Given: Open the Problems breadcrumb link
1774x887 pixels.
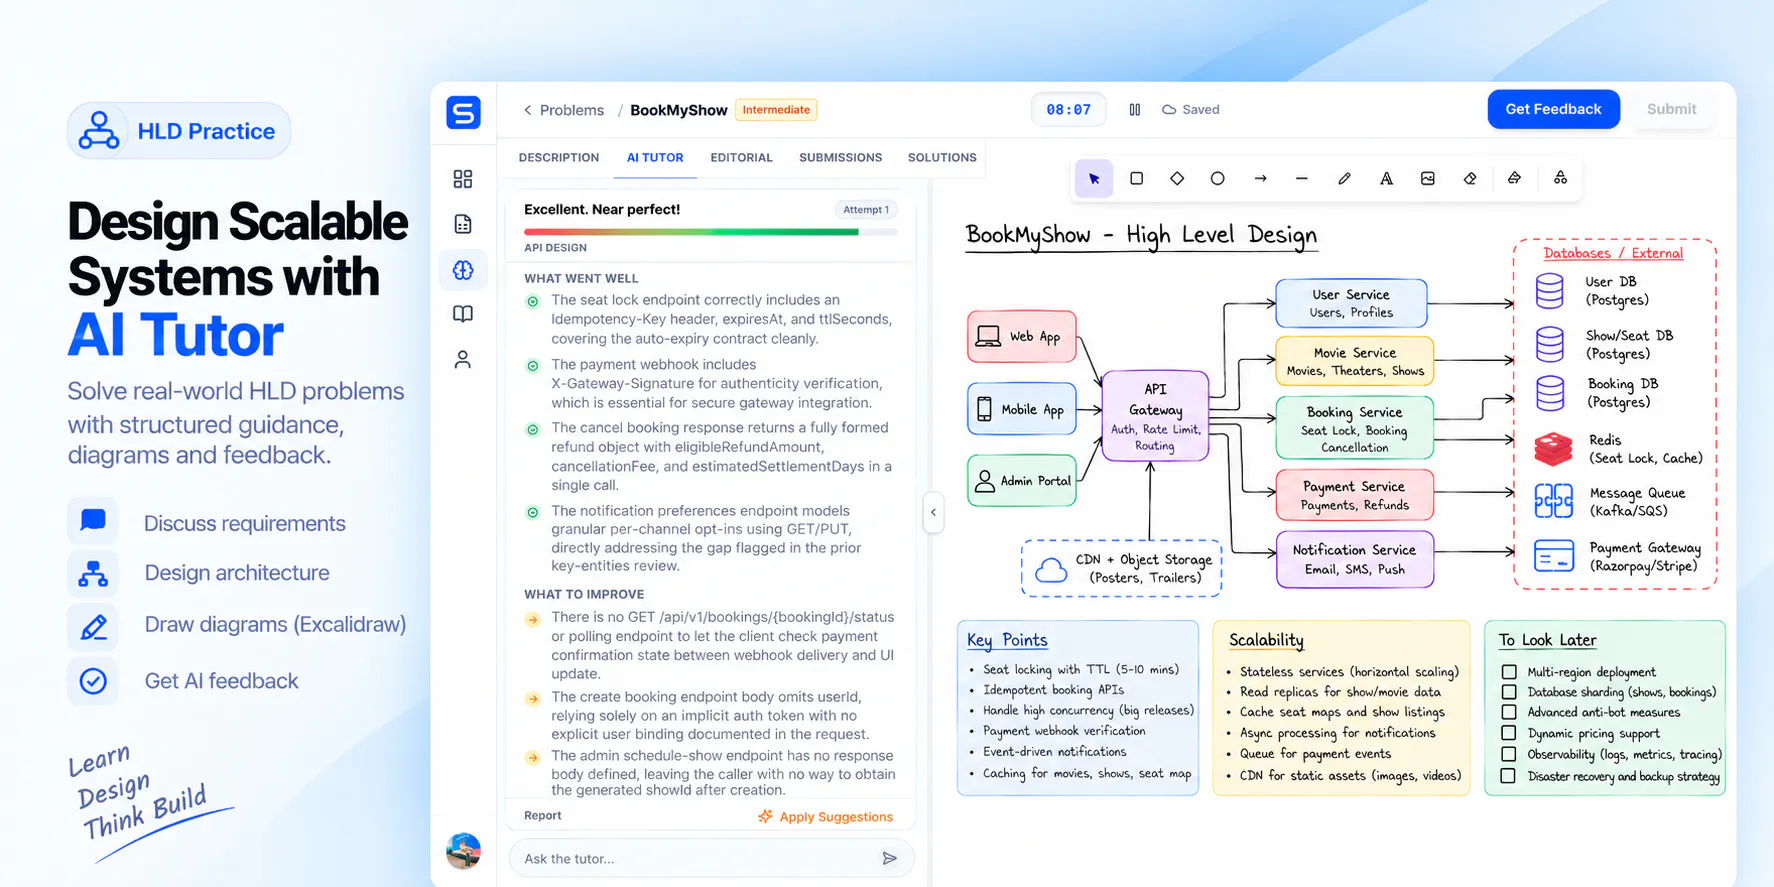Looking at the screenshot, I should [572, 110].
